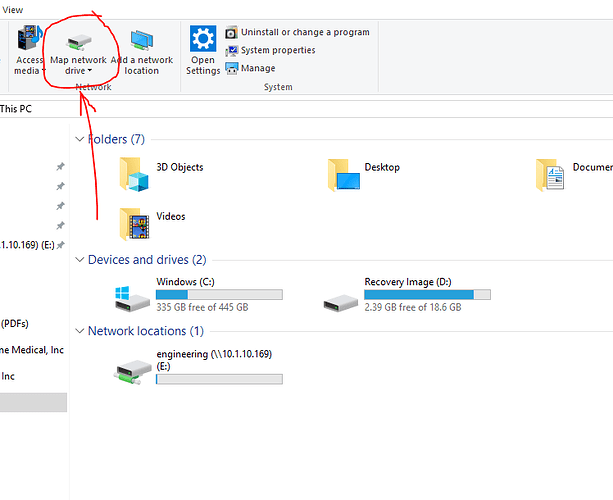This screenshot has height=500, width=613.
Task: Switch to the View ribbon tab
Action: tap(13, 10)
